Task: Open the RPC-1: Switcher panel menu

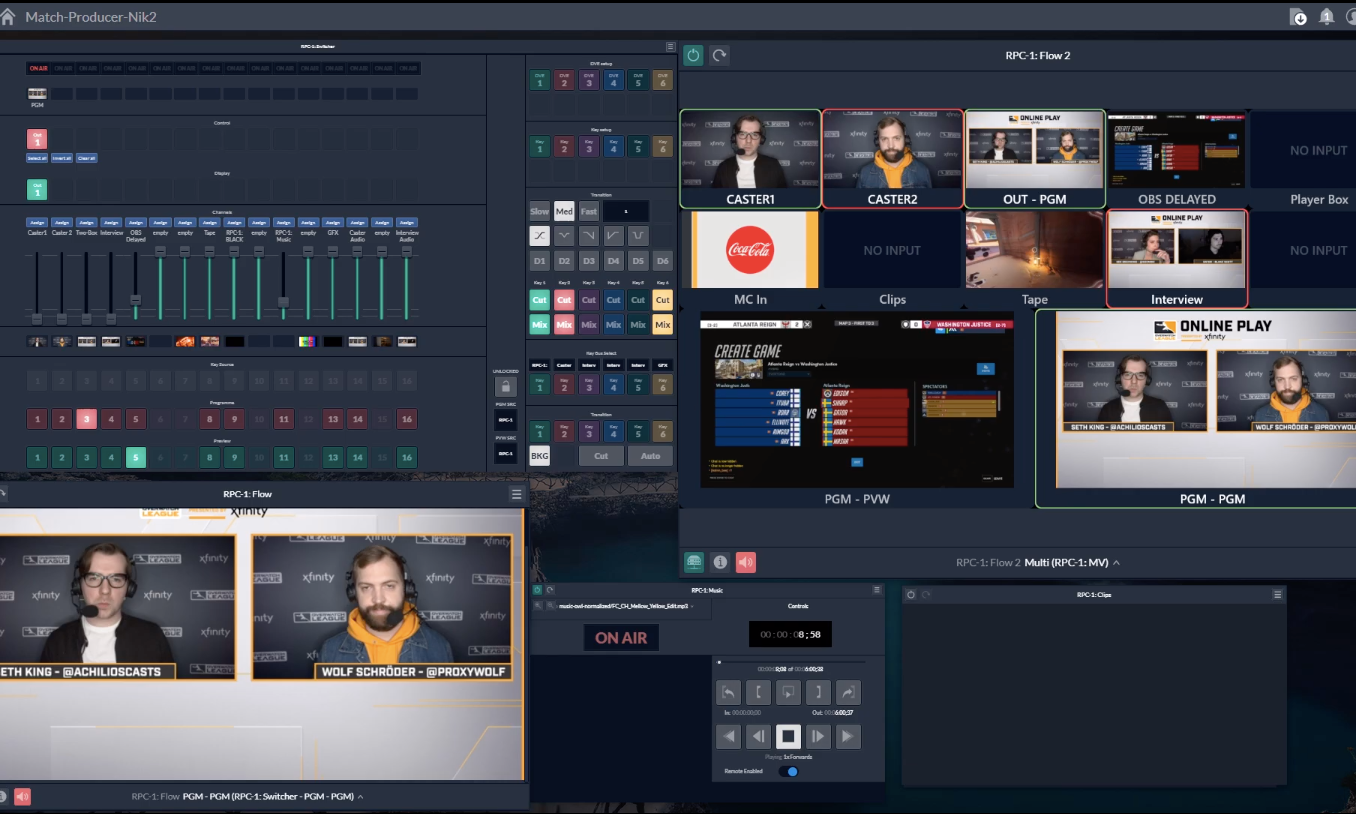Action: point(670,46)
